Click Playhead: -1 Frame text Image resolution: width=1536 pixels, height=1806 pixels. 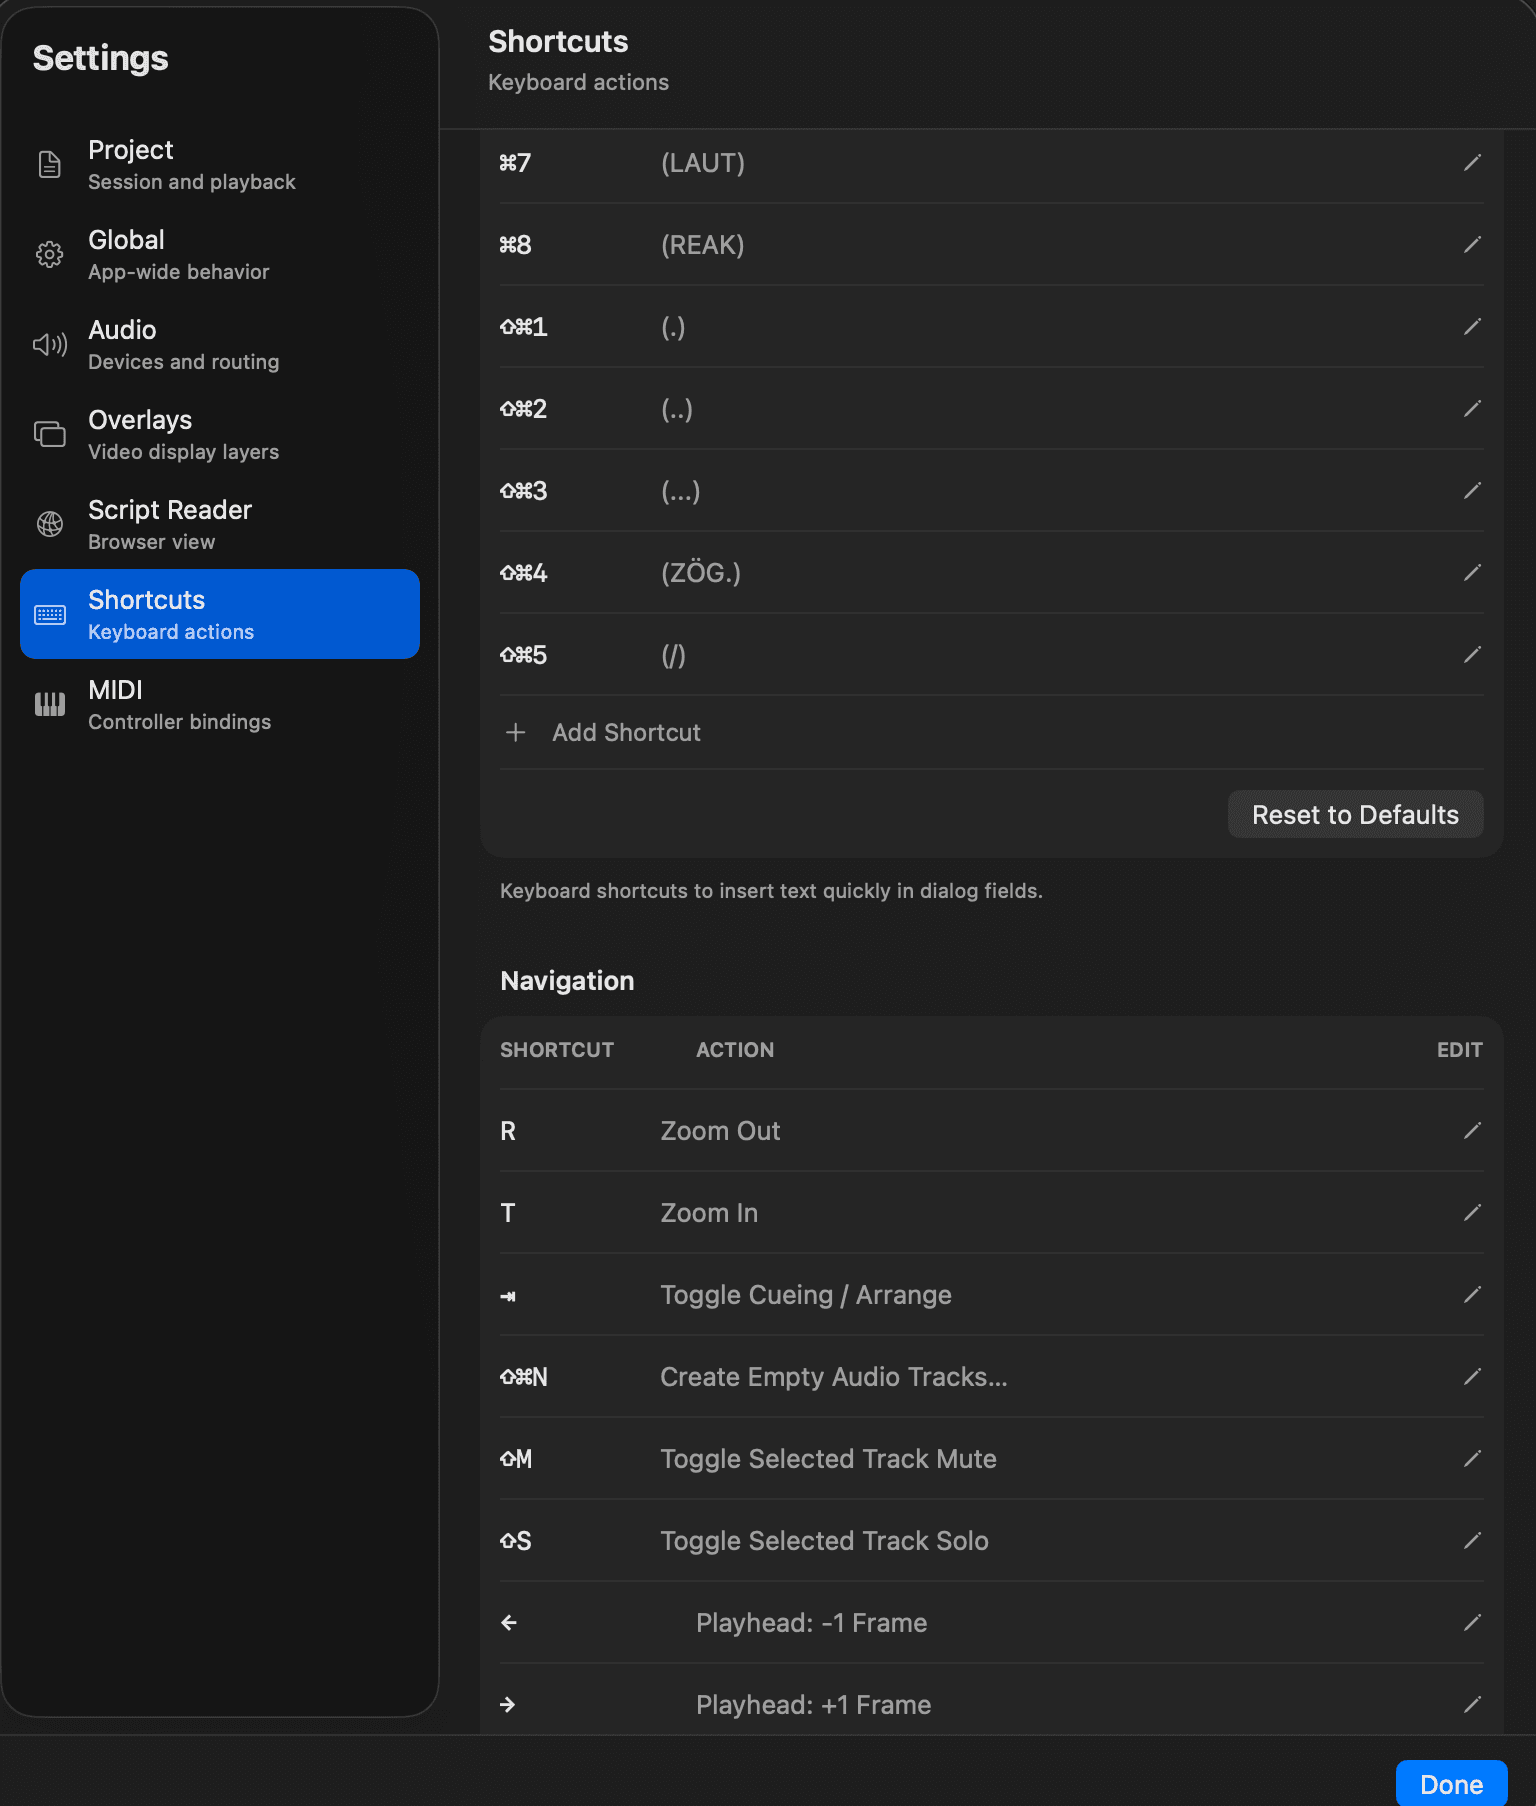click(811, 1623)
